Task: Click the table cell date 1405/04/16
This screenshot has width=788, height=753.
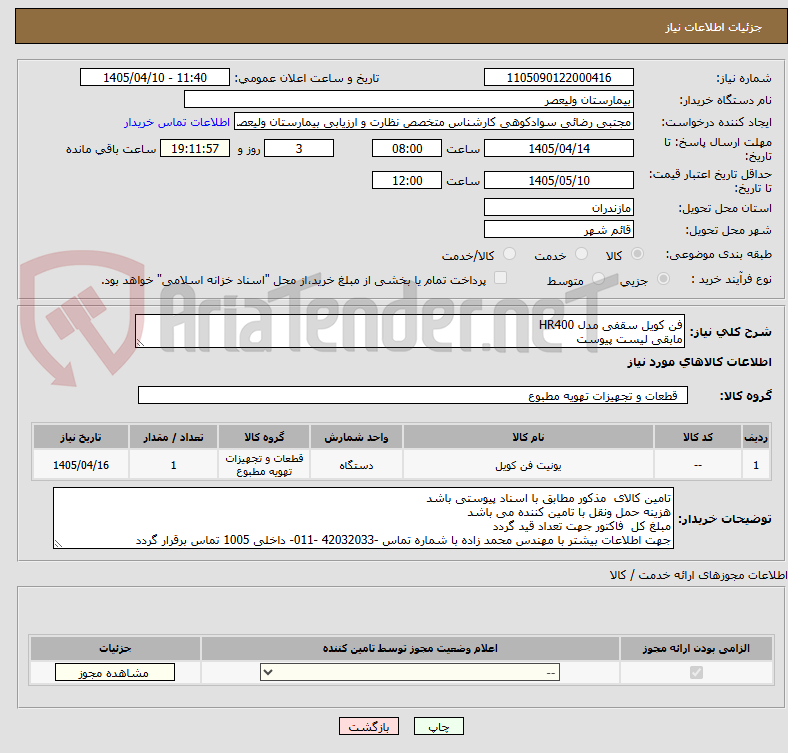Action: click(x=81, y=465)
